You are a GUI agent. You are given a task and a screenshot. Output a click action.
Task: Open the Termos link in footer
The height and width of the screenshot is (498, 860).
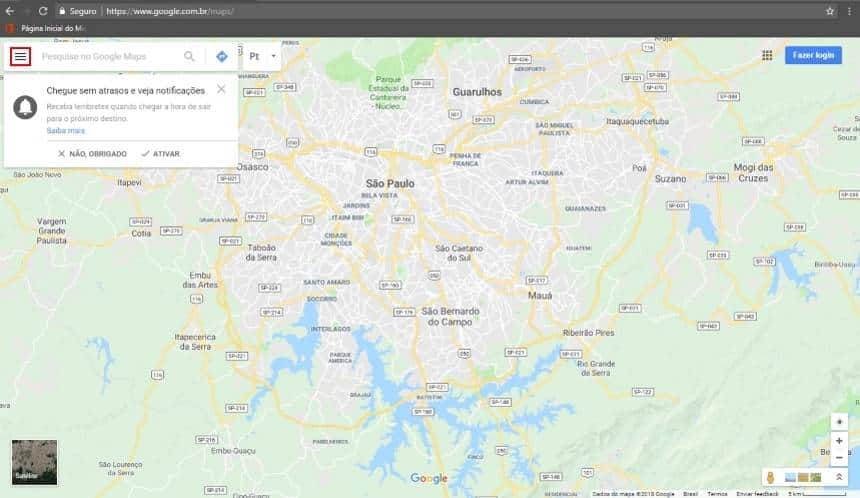[x=717, y=494]
